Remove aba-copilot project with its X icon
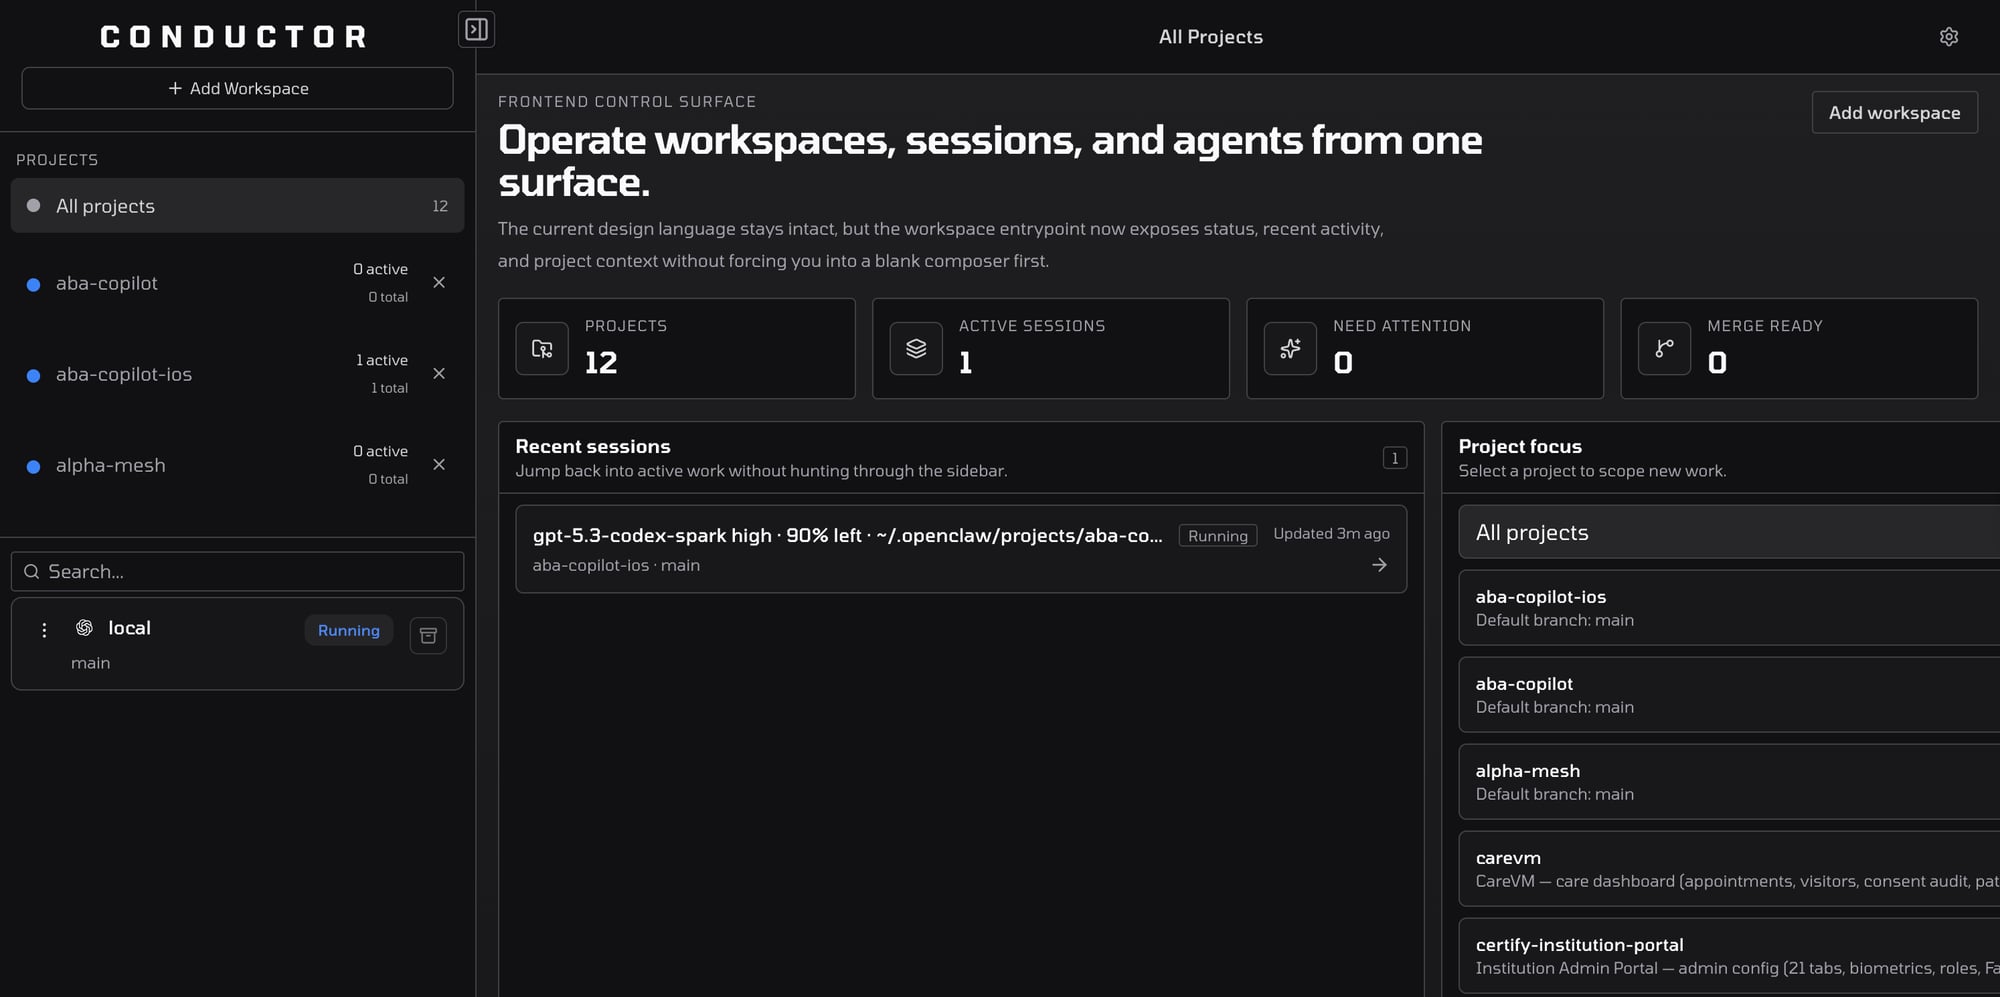This screenshot has width=2000, height=997. pos(439,283)
